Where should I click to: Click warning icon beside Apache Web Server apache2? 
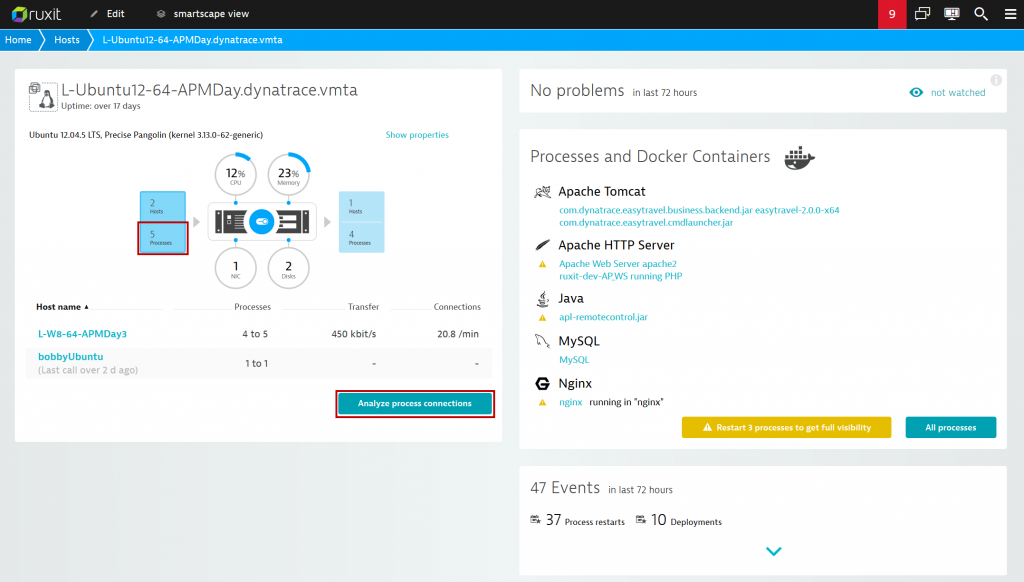pos(542,265)
